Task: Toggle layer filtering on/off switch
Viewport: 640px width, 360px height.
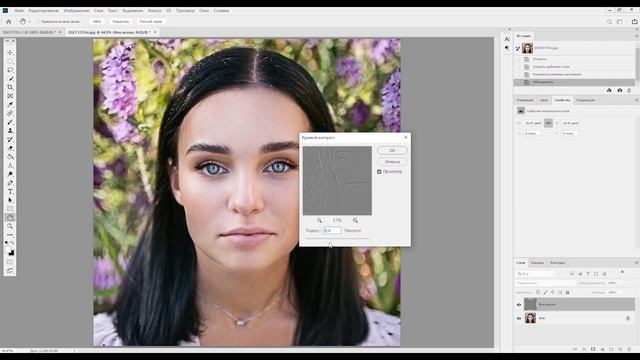Action: (x=622, y=273)
